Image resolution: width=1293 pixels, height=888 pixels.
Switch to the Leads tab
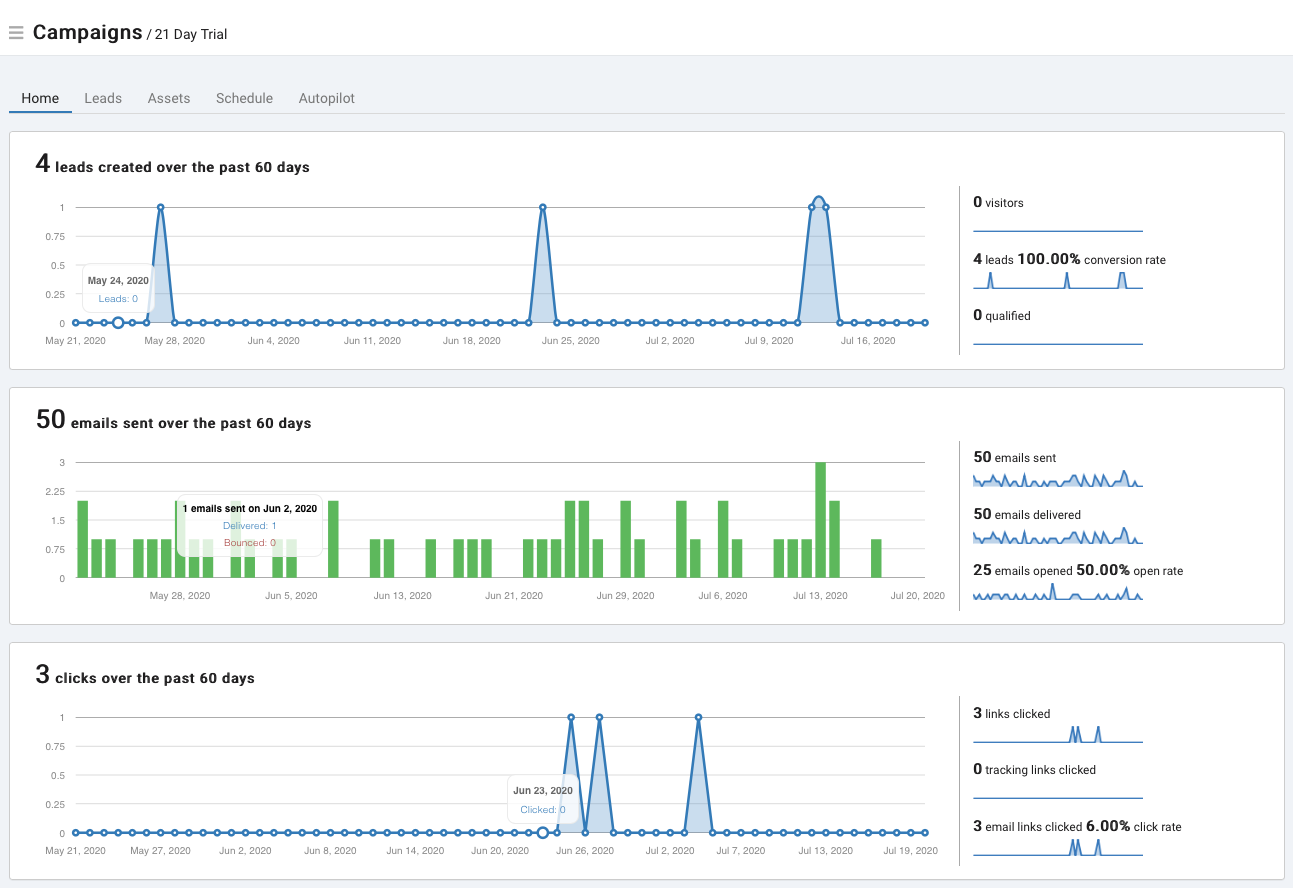[x=103, y=98]
